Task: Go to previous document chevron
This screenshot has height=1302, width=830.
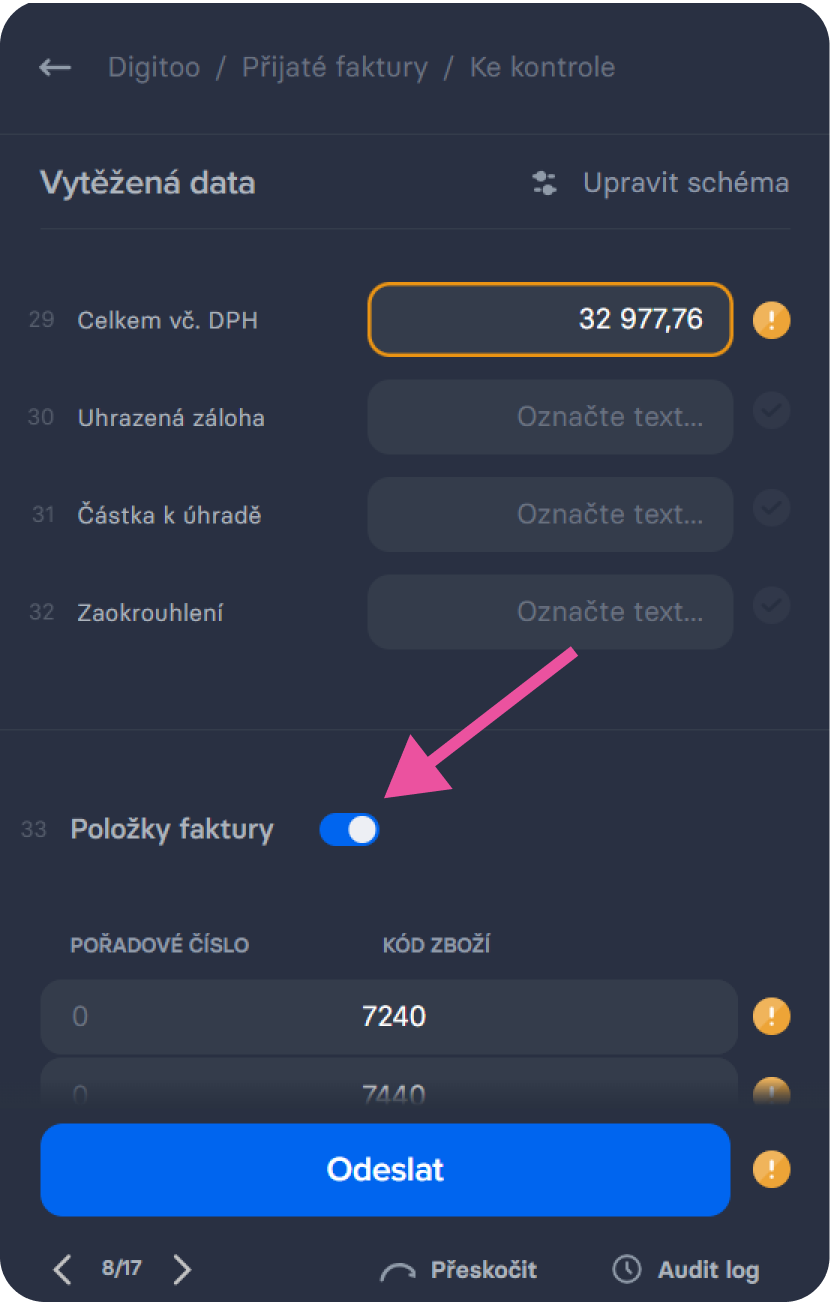Action: click(62, 1270)
